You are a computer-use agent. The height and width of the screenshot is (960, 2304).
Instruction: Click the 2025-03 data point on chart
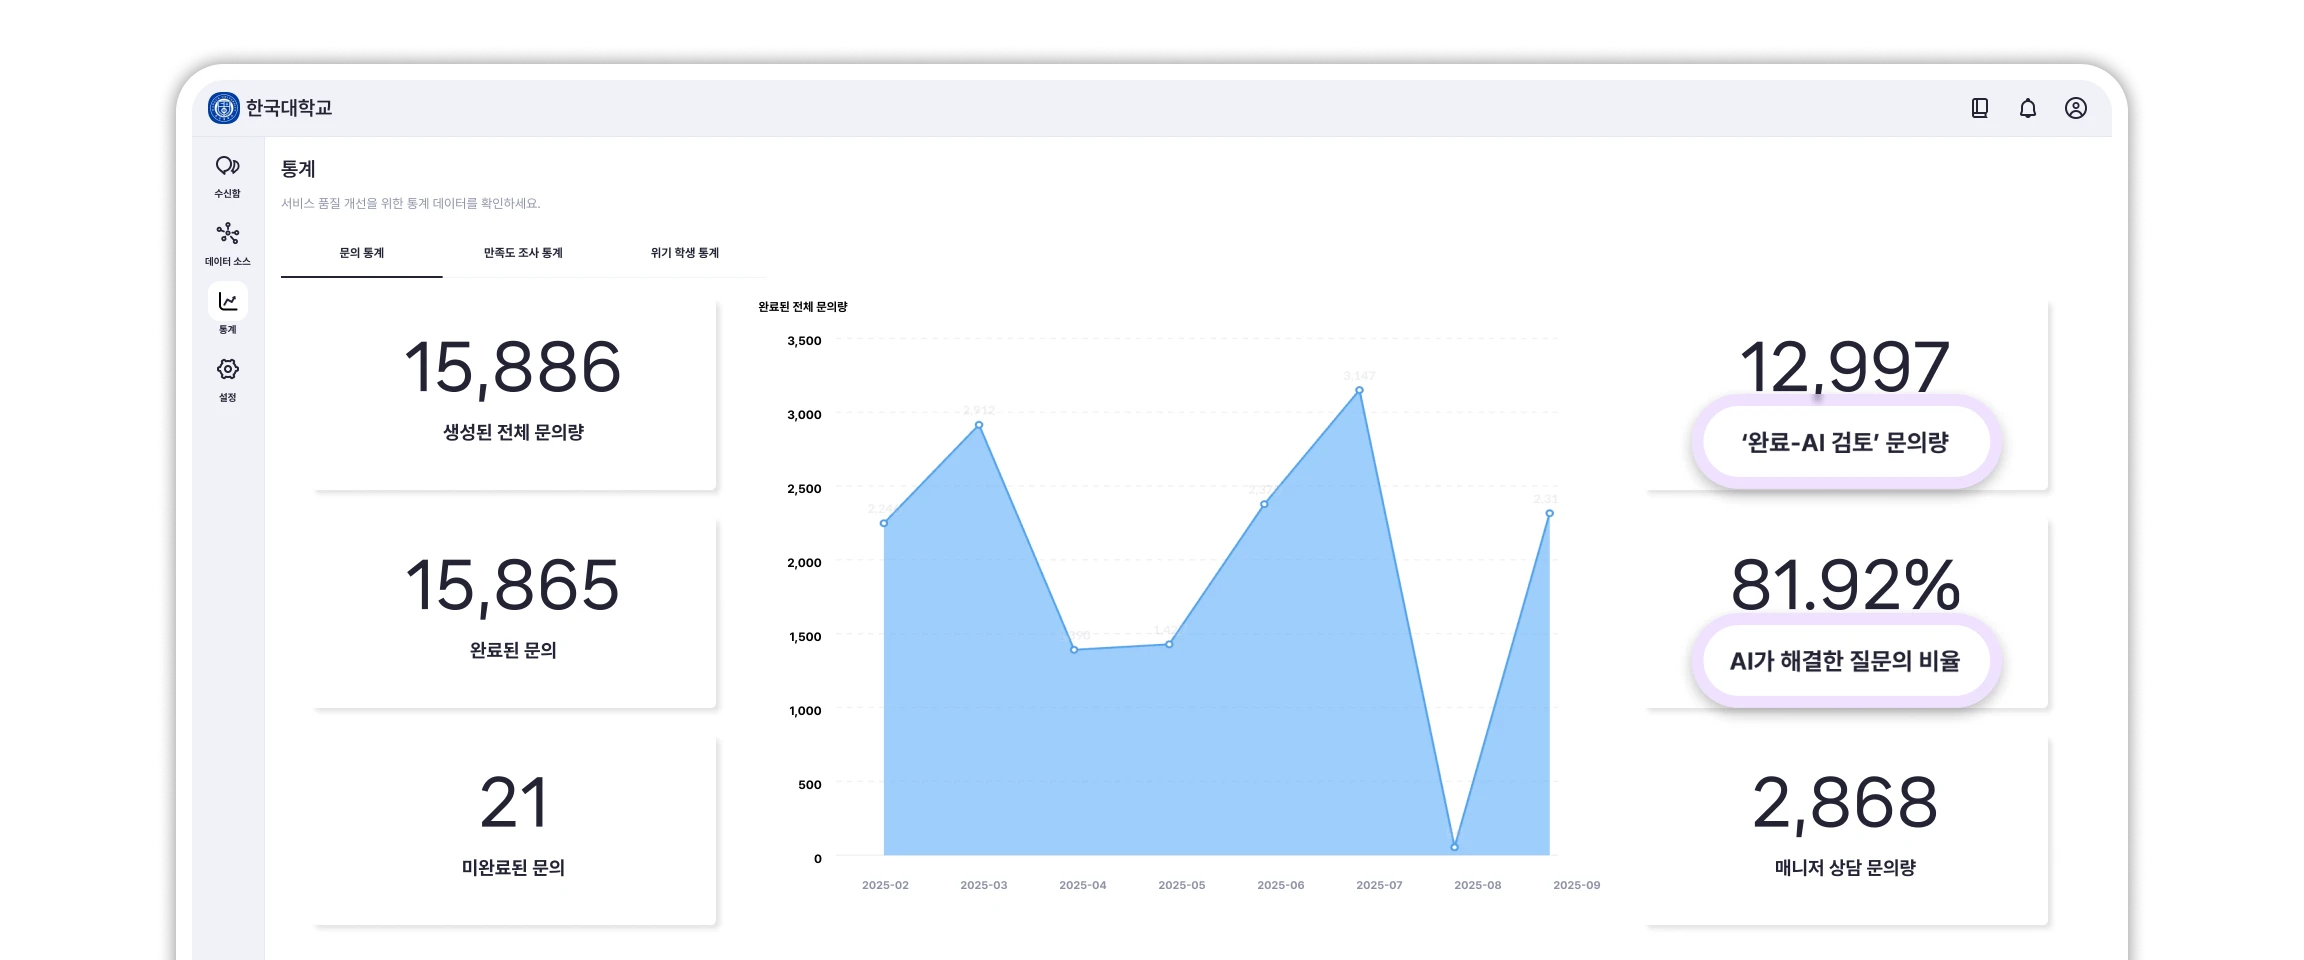(979, 425)
